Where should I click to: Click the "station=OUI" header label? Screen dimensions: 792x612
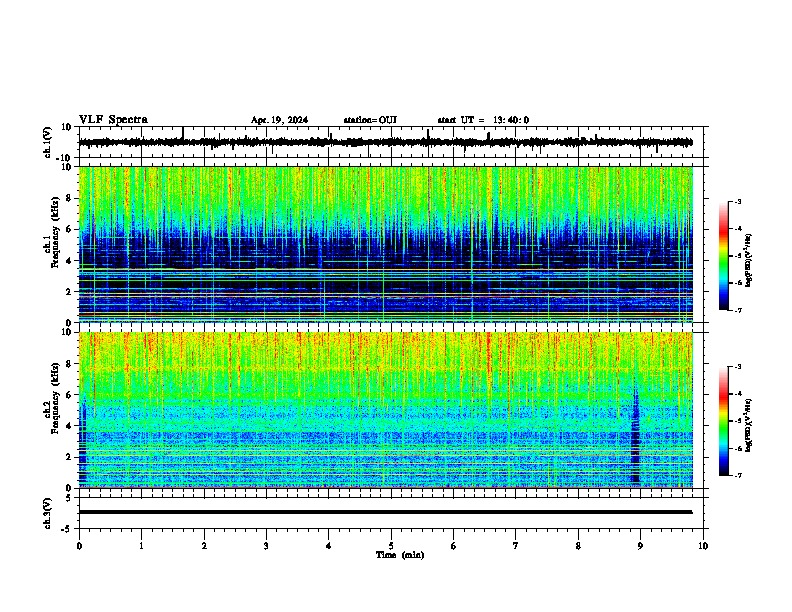coord(370,120)
